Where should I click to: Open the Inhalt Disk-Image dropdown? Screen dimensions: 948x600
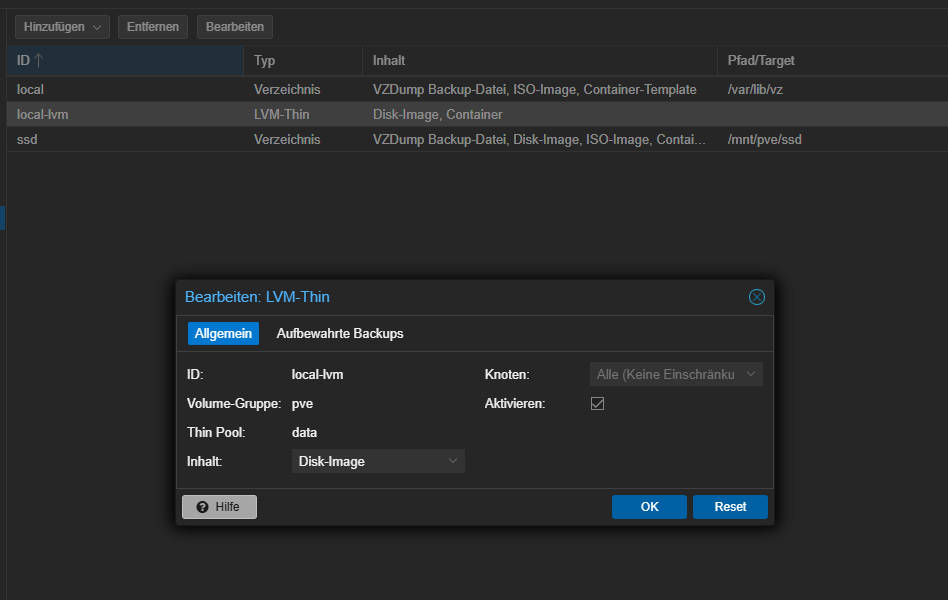click(x=378, y=461)
